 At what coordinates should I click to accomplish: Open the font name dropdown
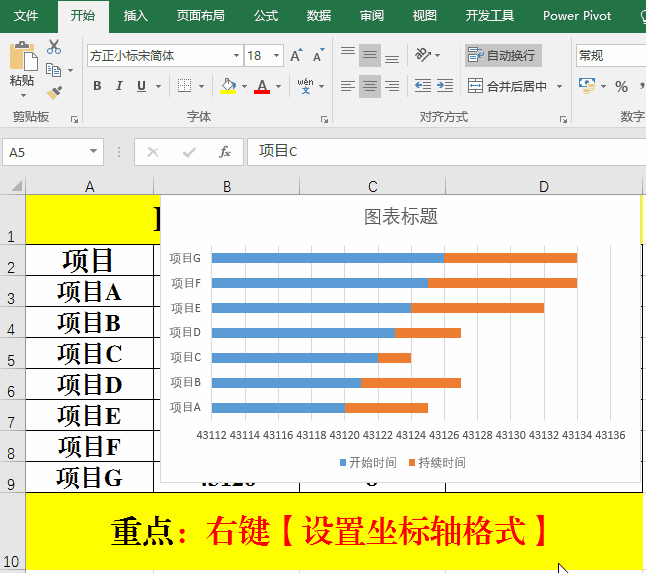point(236,56)
